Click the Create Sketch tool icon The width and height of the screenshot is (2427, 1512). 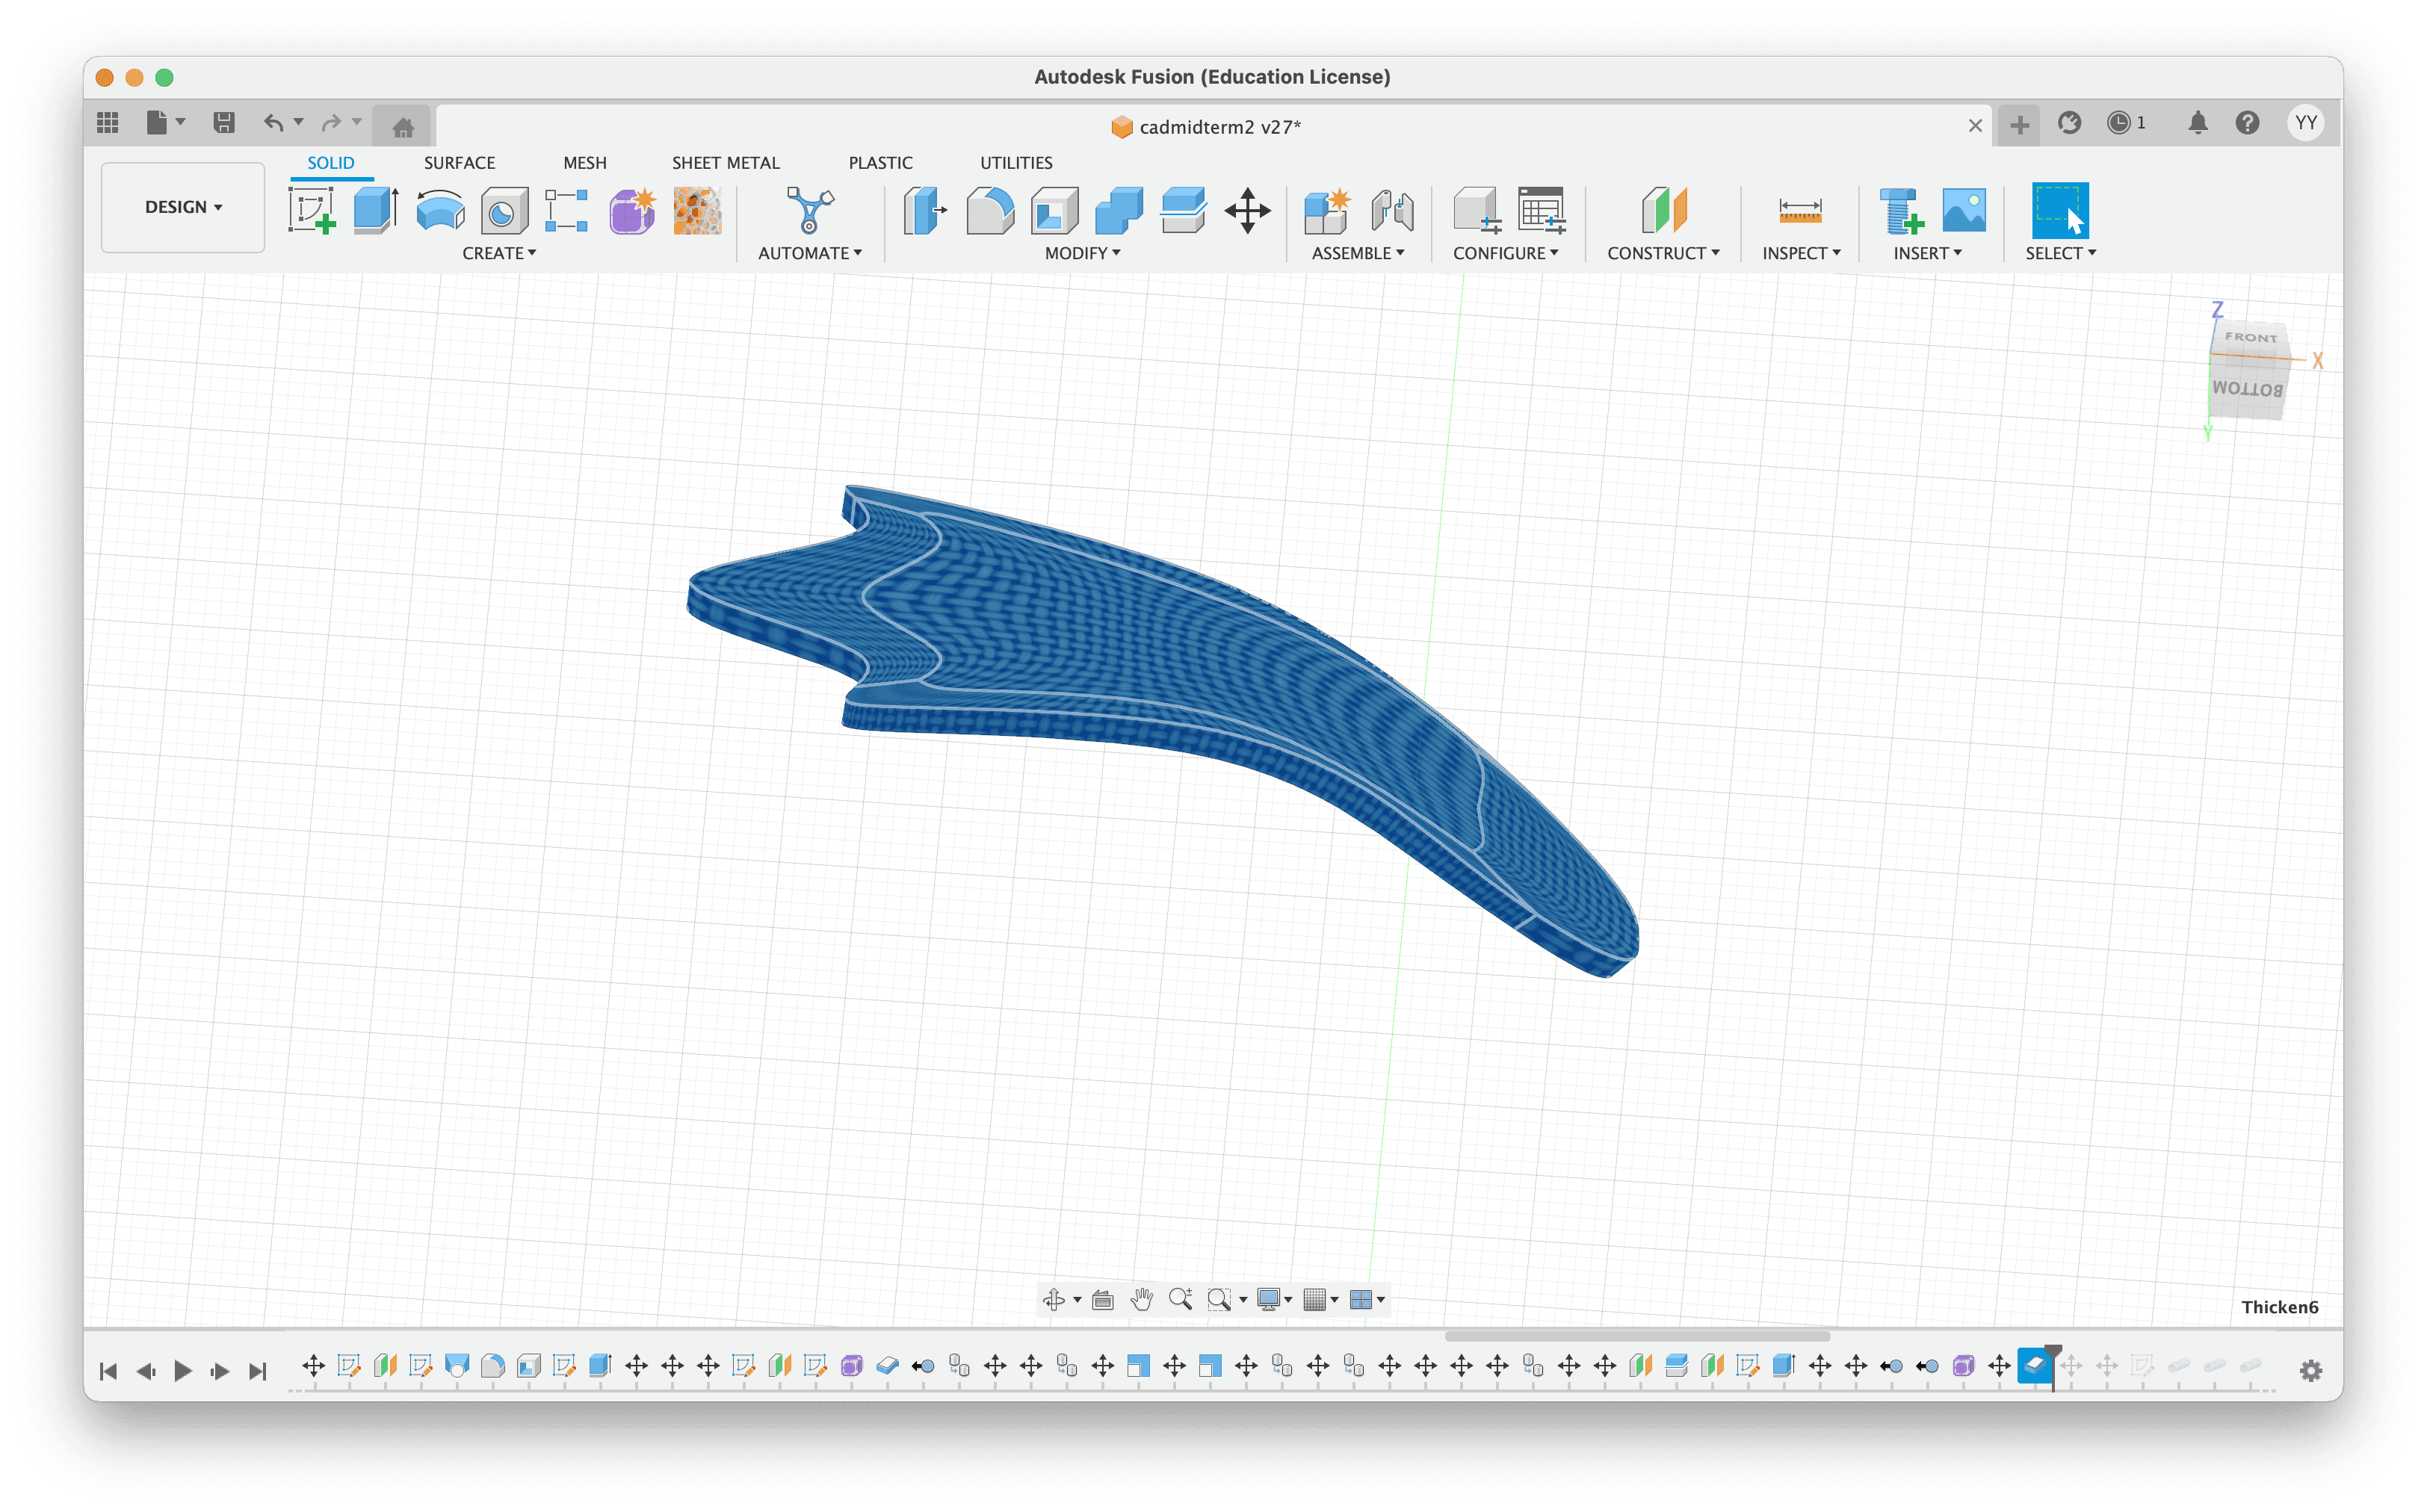311,211
